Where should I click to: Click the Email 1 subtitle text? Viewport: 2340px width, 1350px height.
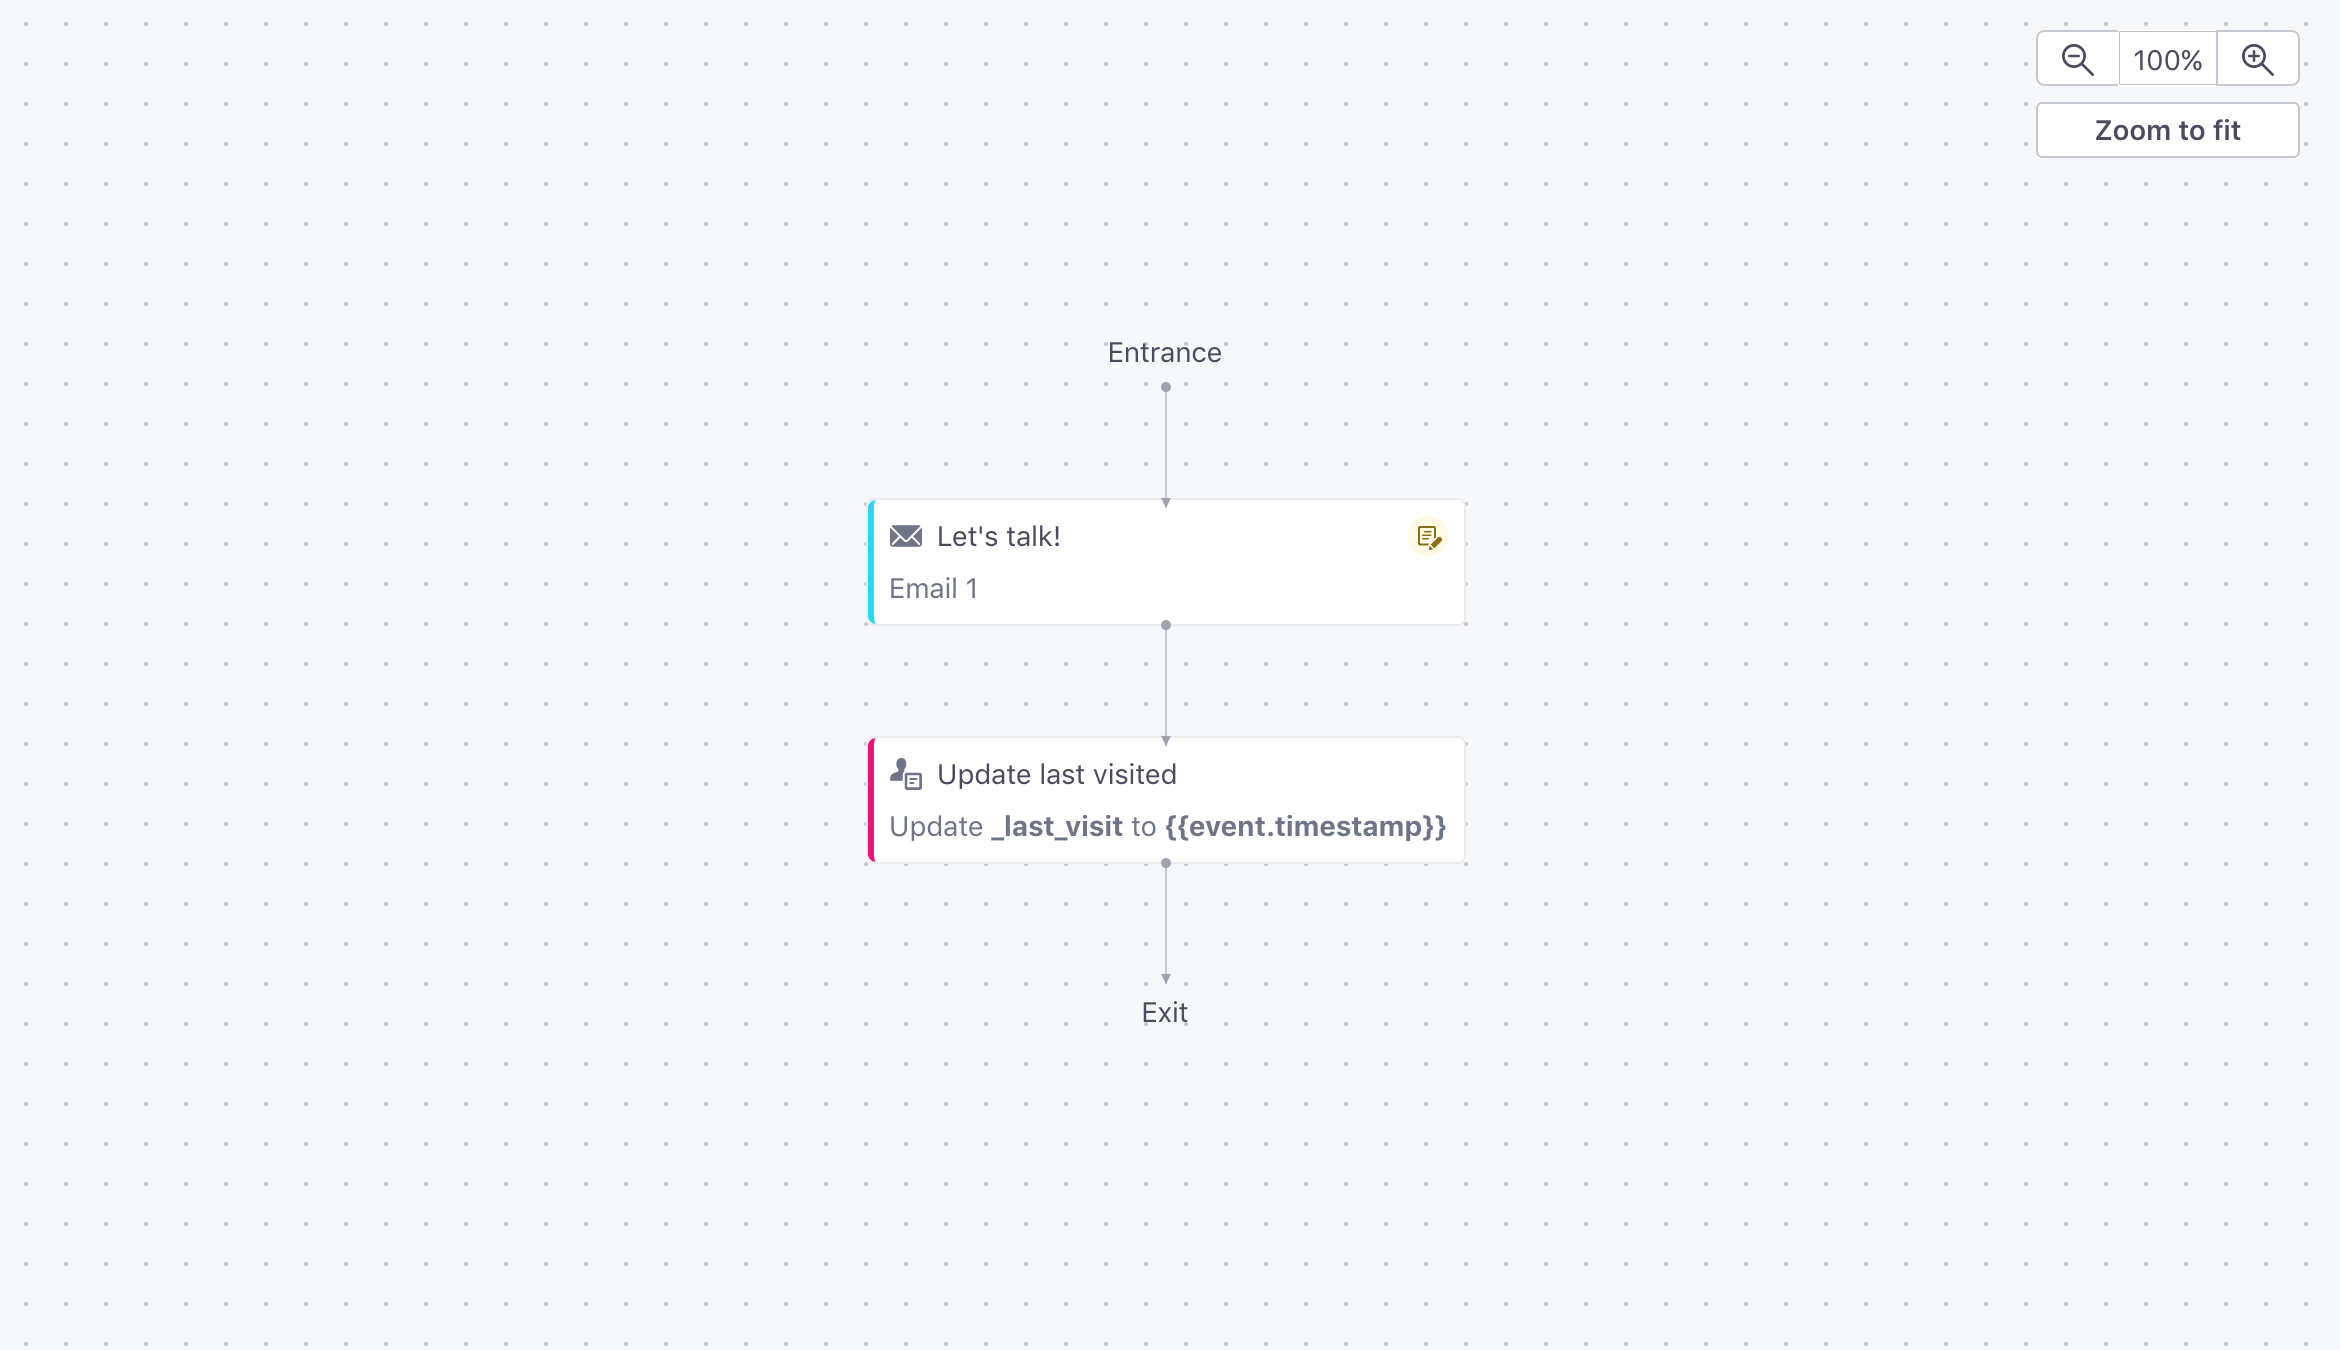coord(933,588)
